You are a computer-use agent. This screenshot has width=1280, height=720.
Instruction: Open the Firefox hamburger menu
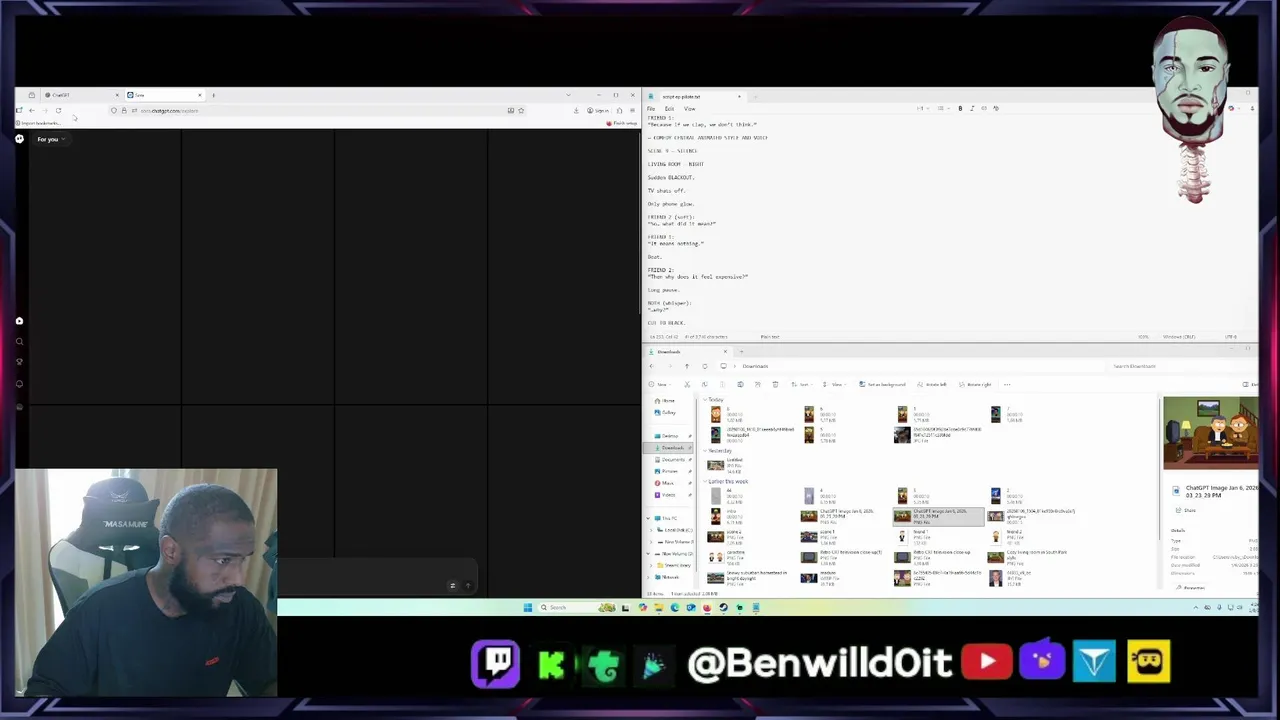[633, 110]
